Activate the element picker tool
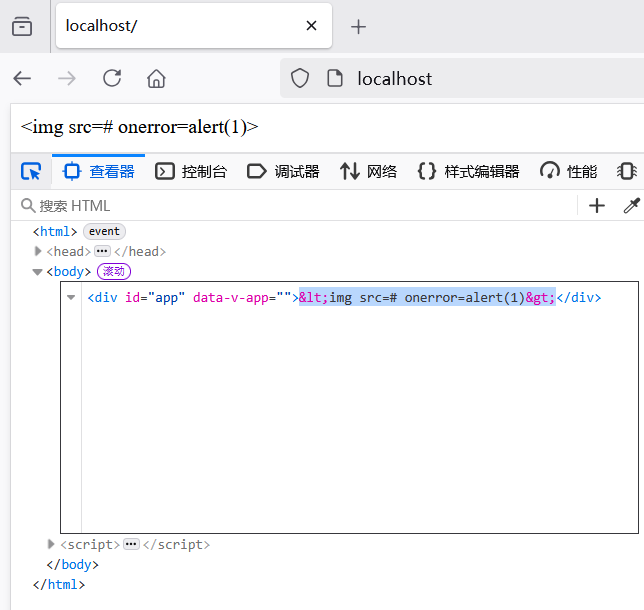The image size is (644, 610). [x=31, y=172]
